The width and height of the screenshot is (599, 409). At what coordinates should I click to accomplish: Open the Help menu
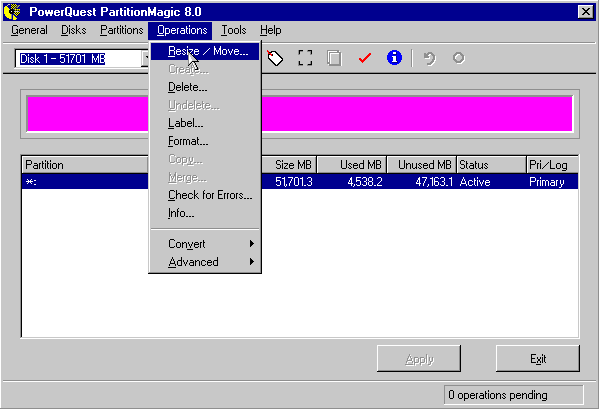270,30
